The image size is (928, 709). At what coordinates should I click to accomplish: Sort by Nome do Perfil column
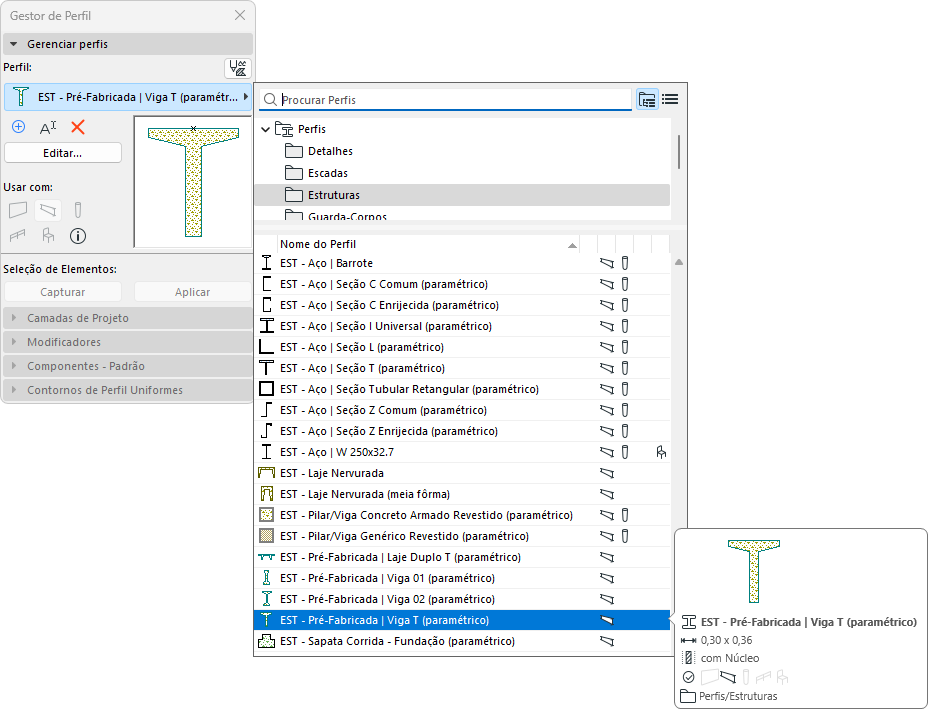pos(428,244)
